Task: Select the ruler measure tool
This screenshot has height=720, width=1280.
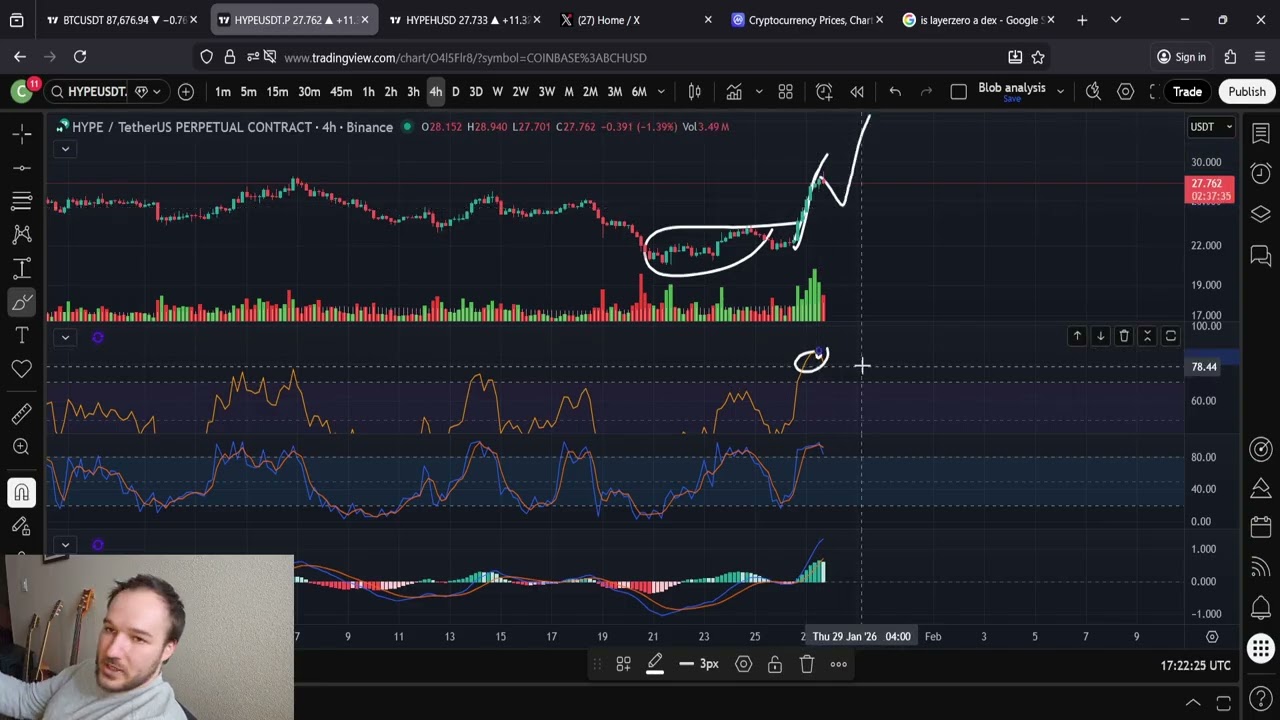Action: [x=22, y=413]
